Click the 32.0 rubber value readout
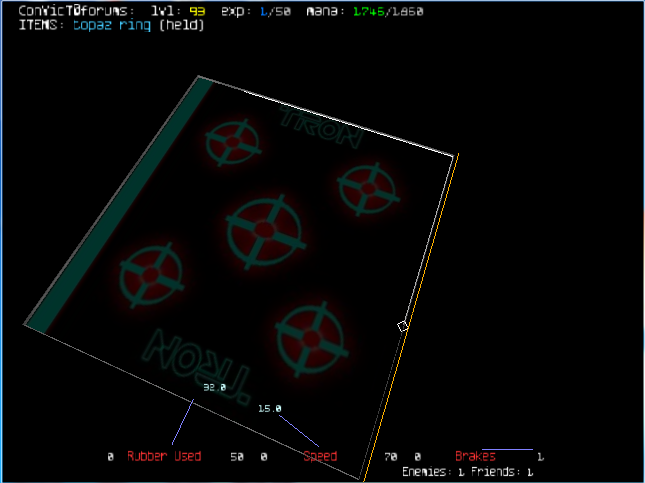 (x=215, y=387)
